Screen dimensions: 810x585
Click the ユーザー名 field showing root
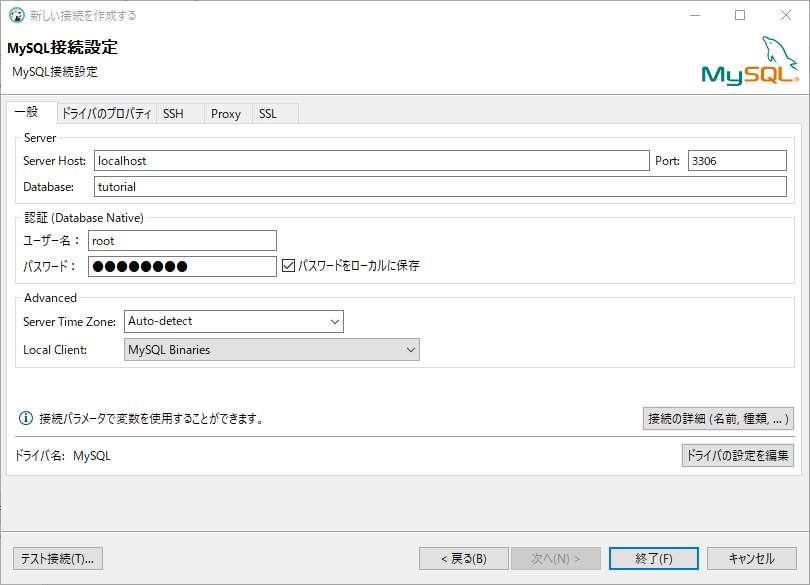point(182,241)
